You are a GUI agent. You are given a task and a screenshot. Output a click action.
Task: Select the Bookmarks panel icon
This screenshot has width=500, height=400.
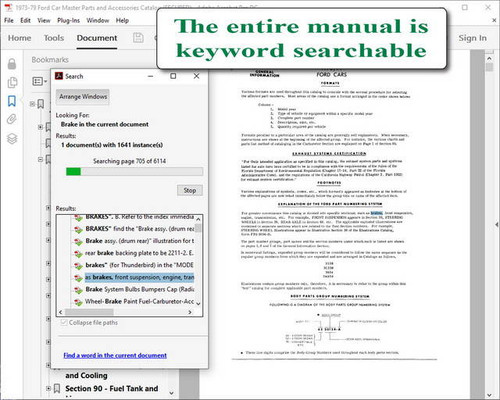(x=12, y=101)
